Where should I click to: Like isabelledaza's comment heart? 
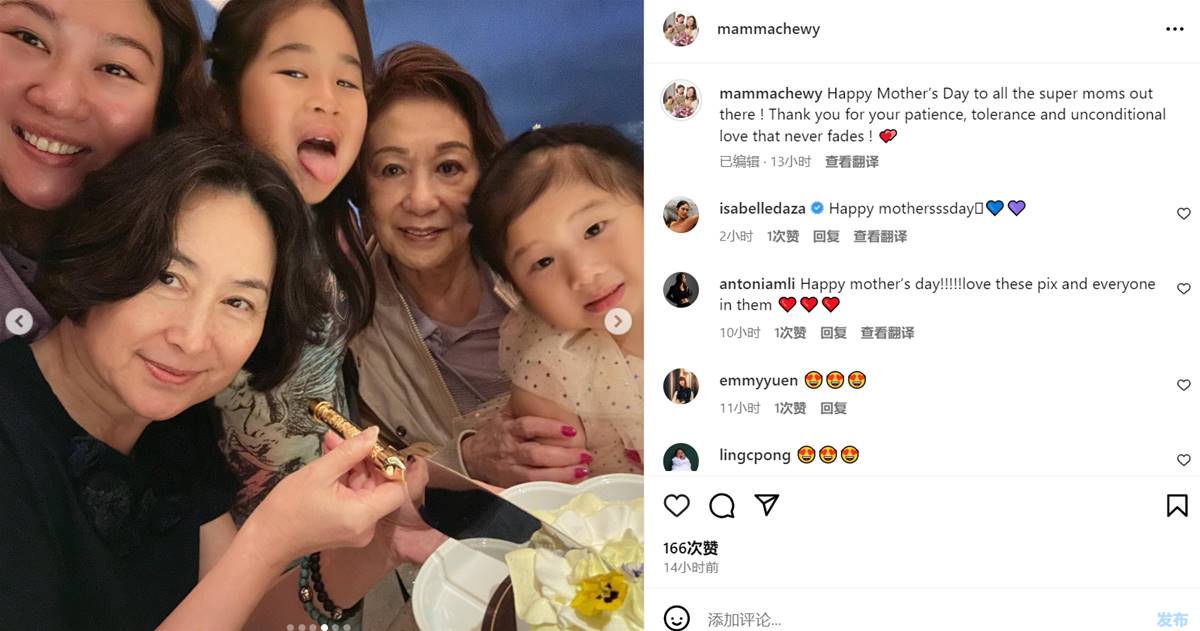pyautogui.click(x=1184, y=214)
